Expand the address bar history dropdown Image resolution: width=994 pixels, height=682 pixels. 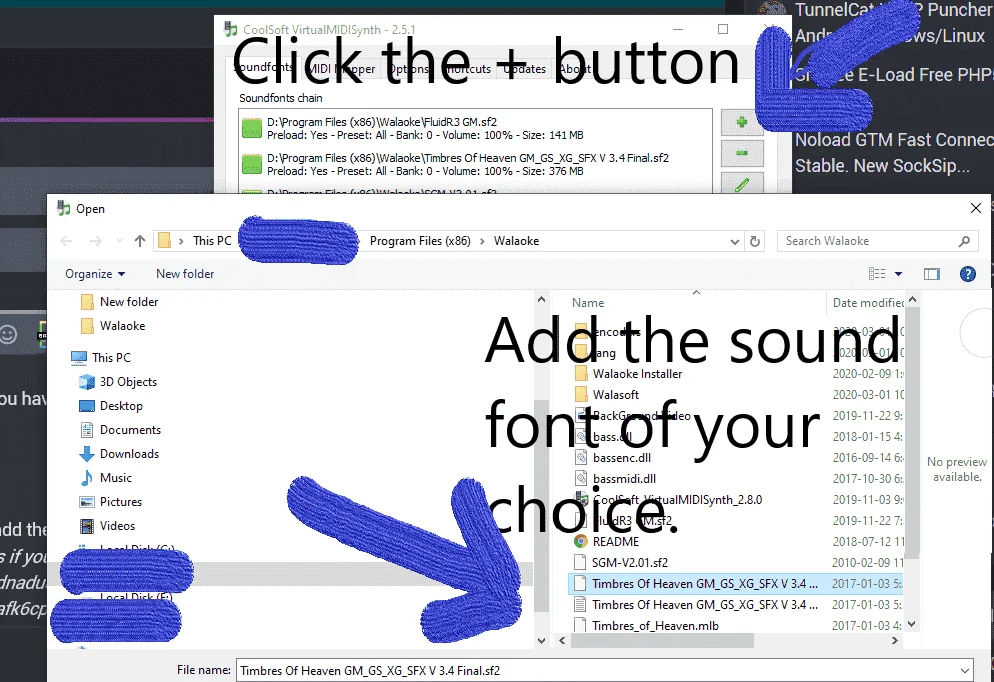[734, 241]
